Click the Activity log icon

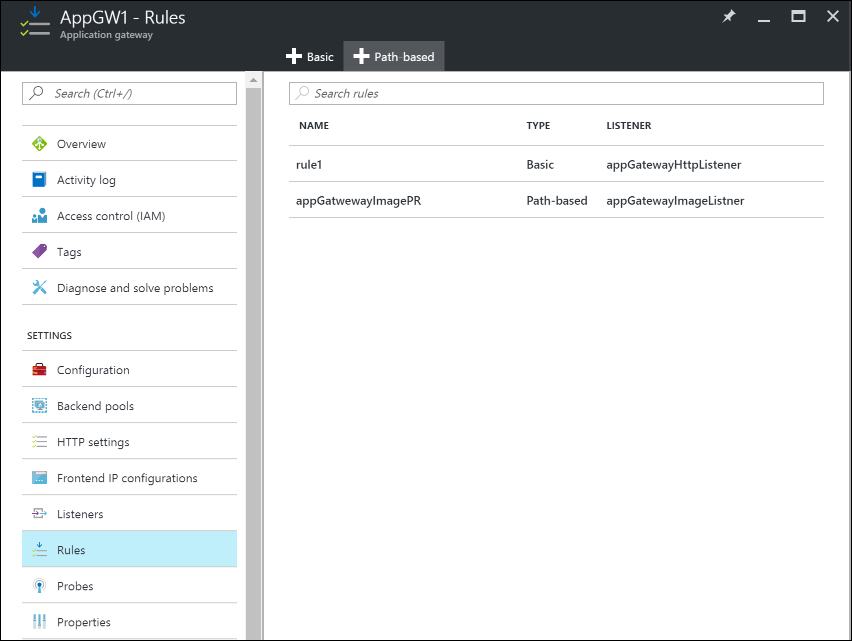click(40, 180)
